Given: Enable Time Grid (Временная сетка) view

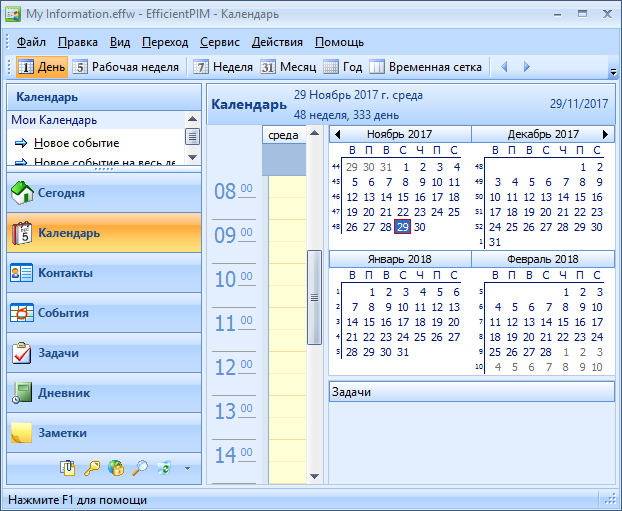Looking at the screenshot, I should [x=425, y=67].
